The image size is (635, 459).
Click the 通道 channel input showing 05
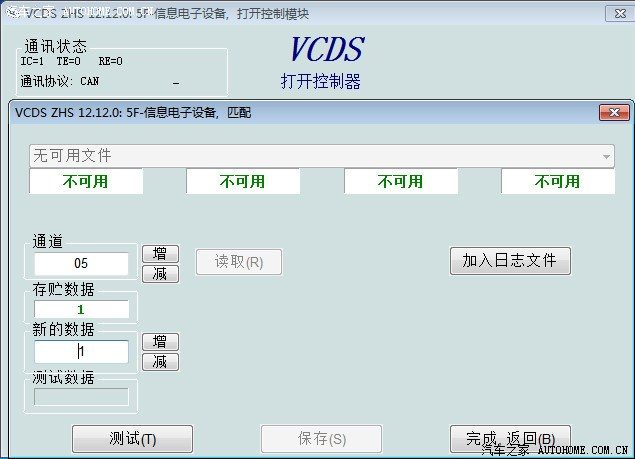[81, 263]
